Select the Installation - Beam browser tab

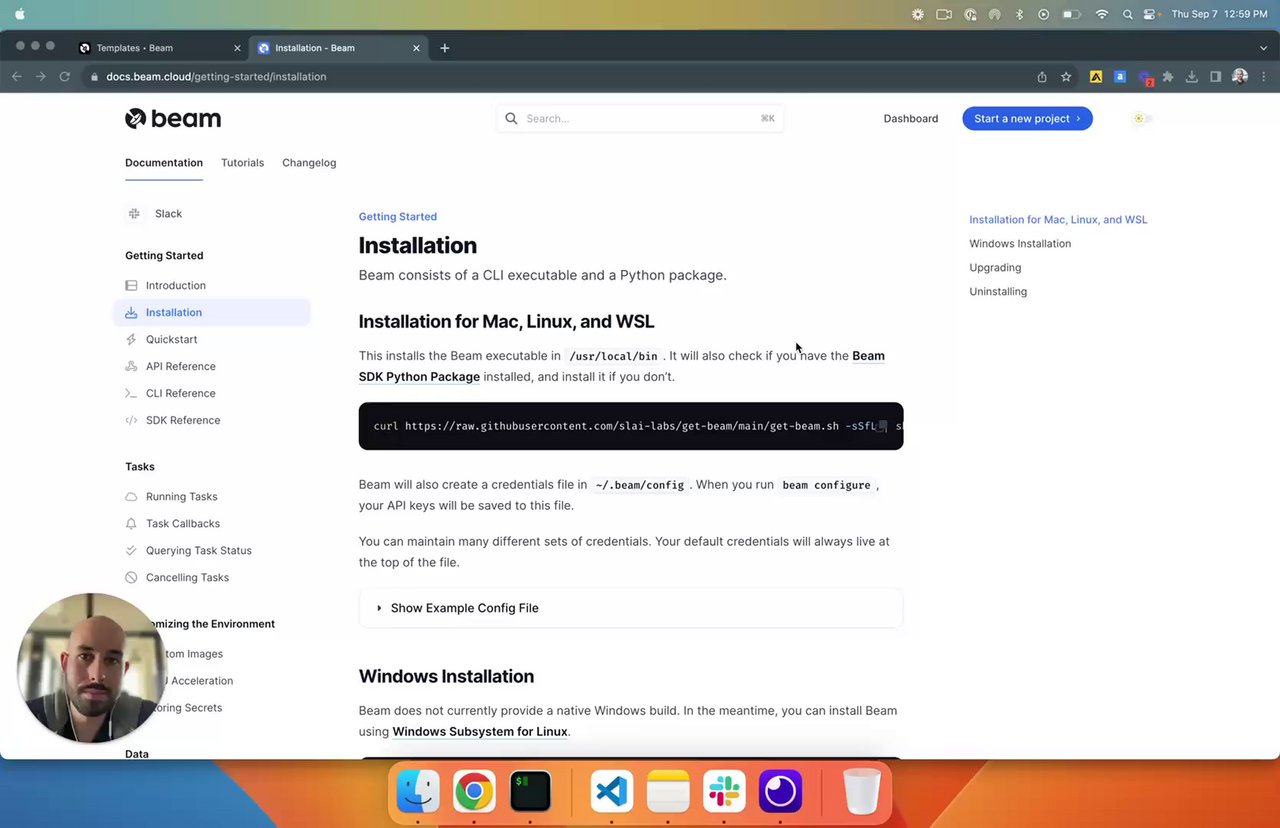click(x=339, y=48)
